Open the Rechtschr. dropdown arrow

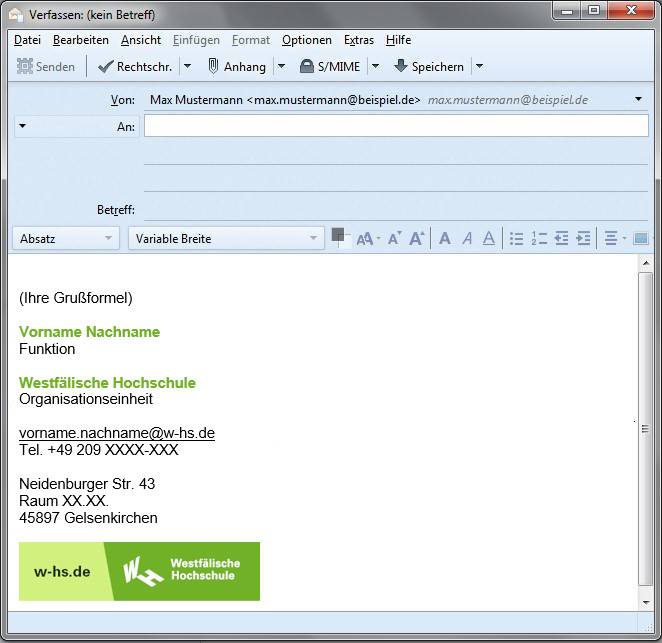point(187,66)
